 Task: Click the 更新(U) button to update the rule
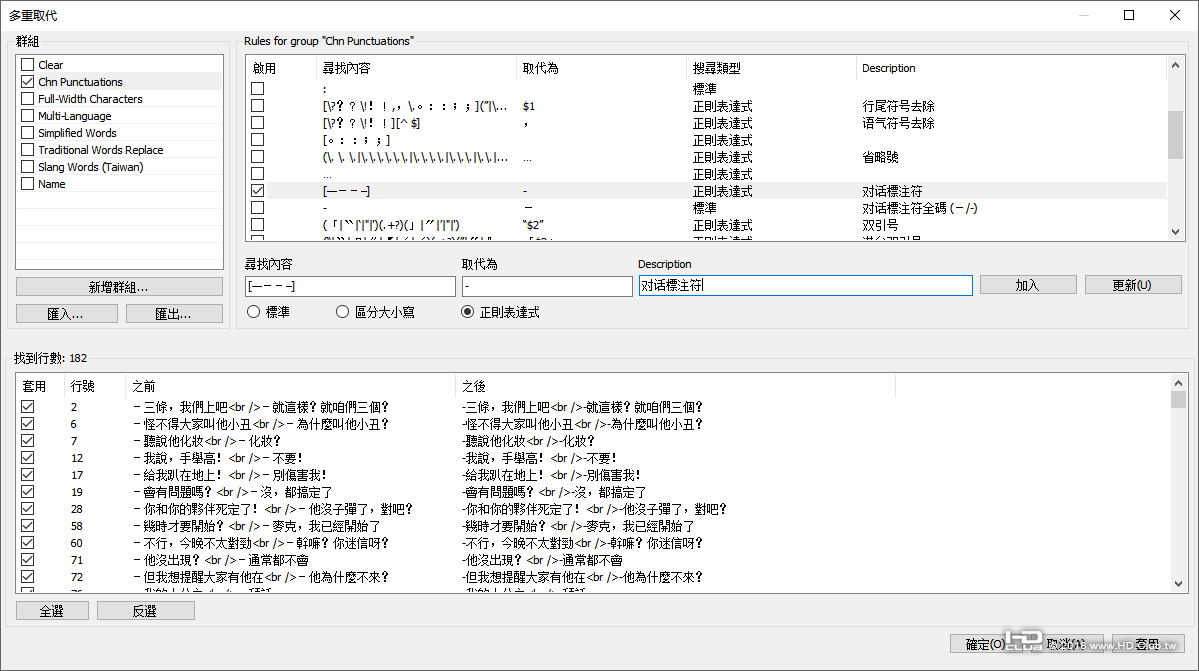(1132, 284)
